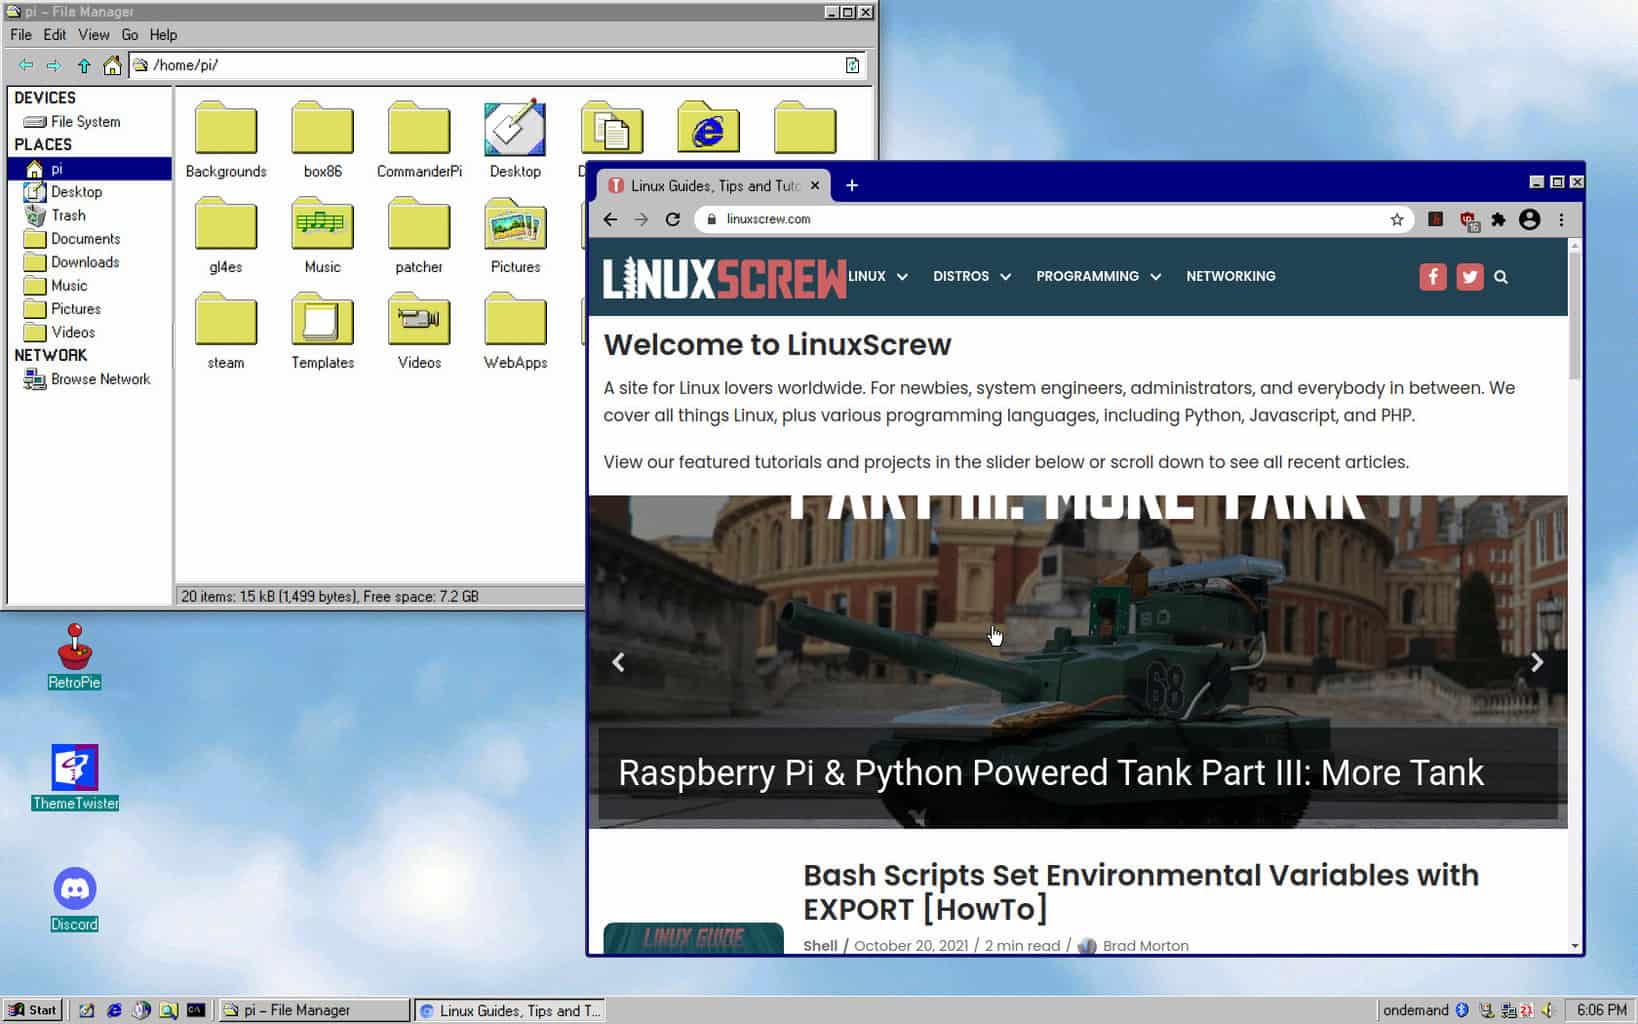This screenshot has width=1638, height=1024.
Task: Go to previous slide in featured slider
Action: pos(619,662)
